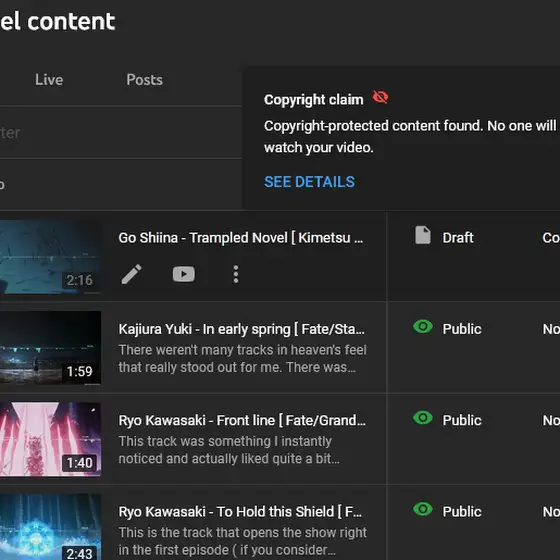Open Kajiura Yuki - In early spring title
The height and width of the screenshot is (560, 560).
242,329
